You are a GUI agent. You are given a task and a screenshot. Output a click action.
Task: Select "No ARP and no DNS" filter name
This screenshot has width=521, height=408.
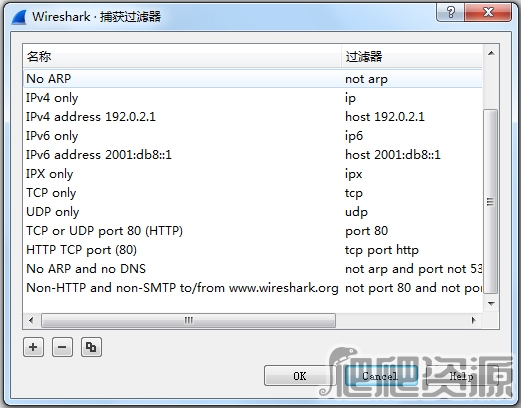tap(86, 269)
